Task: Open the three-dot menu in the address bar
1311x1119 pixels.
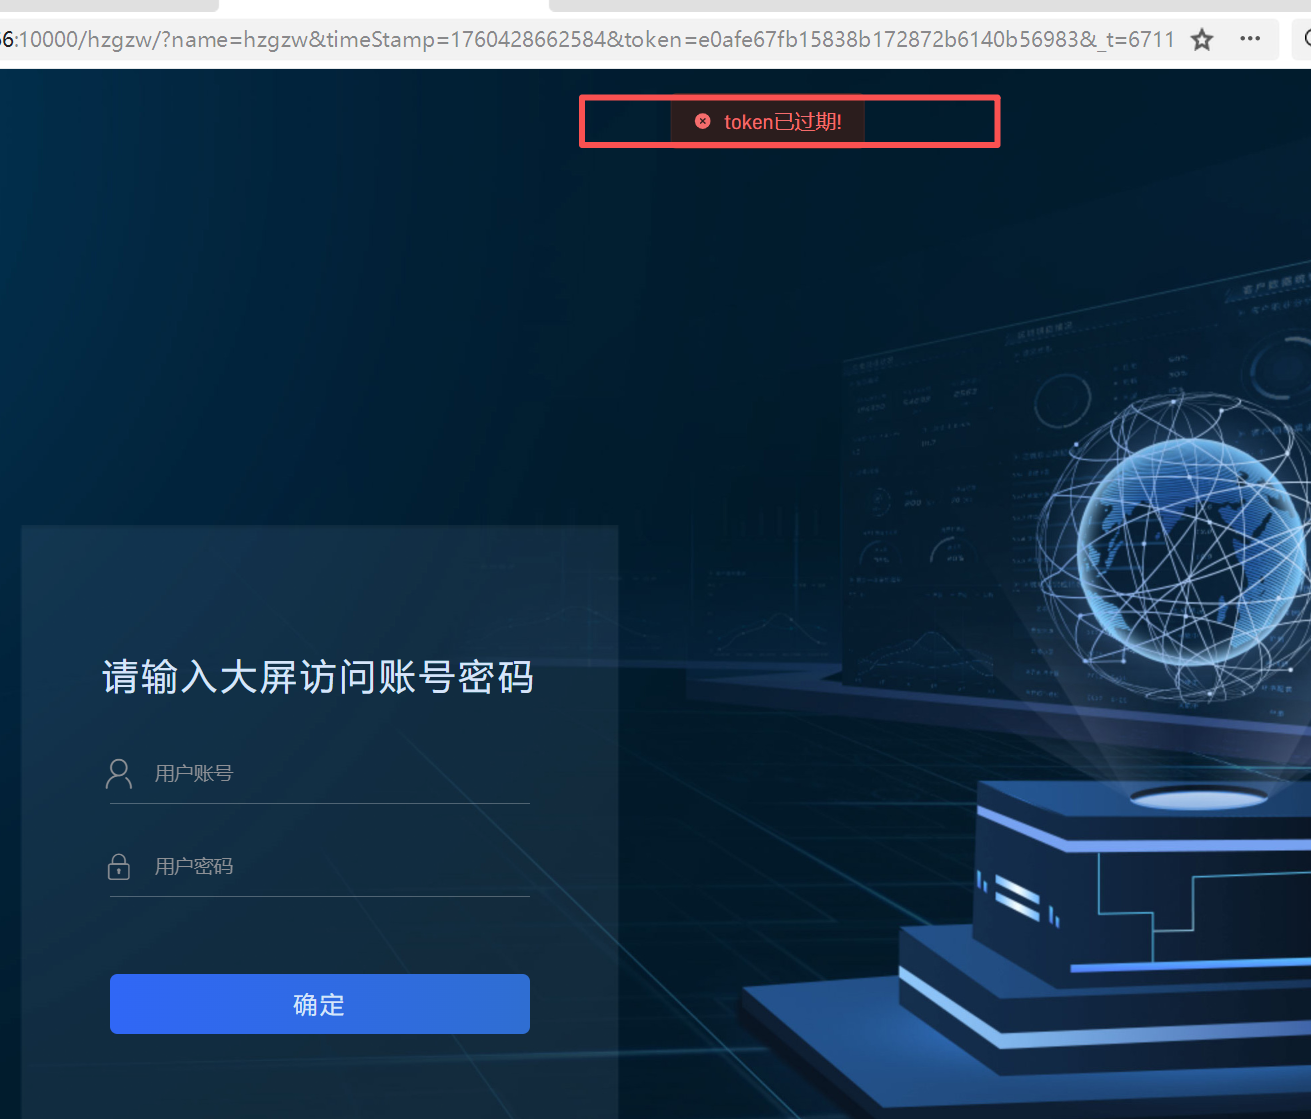Action: pos(1250,39)
